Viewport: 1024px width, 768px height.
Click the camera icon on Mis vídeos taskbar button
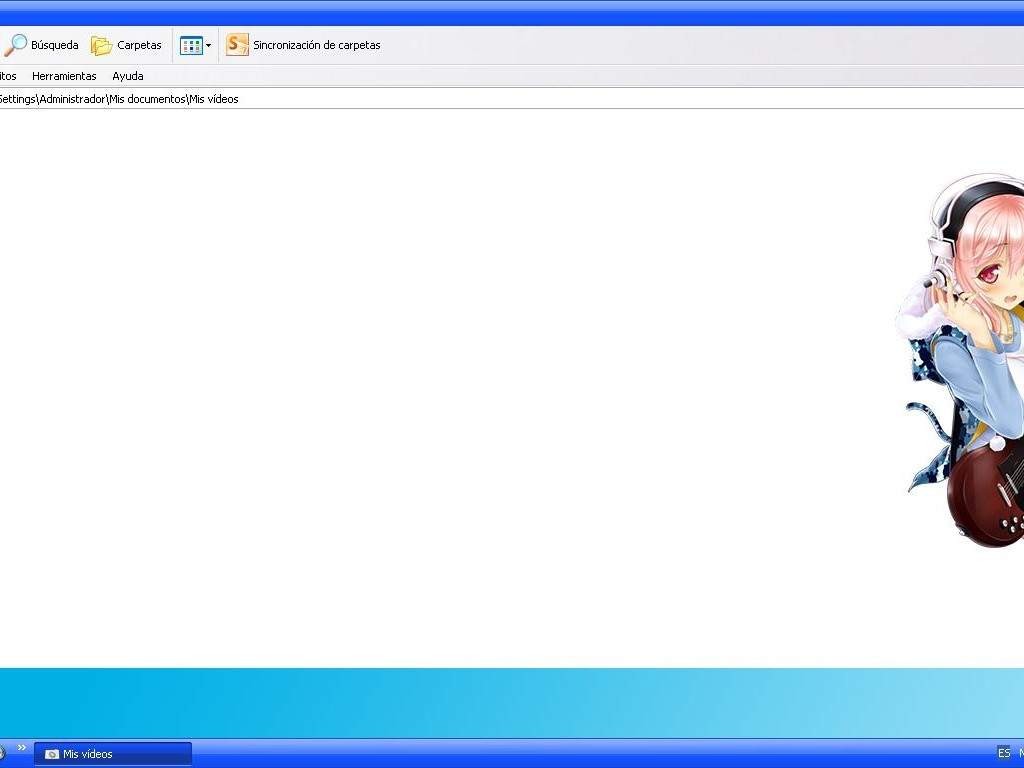[x=52, y=754]
